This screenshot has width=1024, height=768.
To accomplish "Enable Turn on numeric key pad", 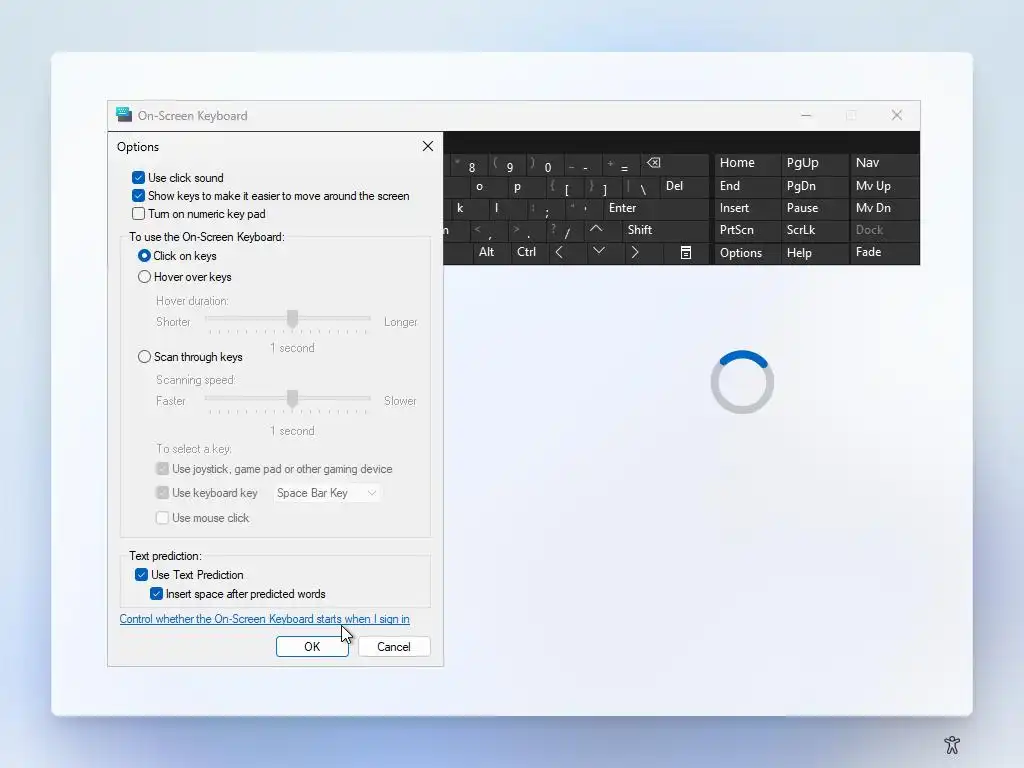I will click(x=138, y=214).
